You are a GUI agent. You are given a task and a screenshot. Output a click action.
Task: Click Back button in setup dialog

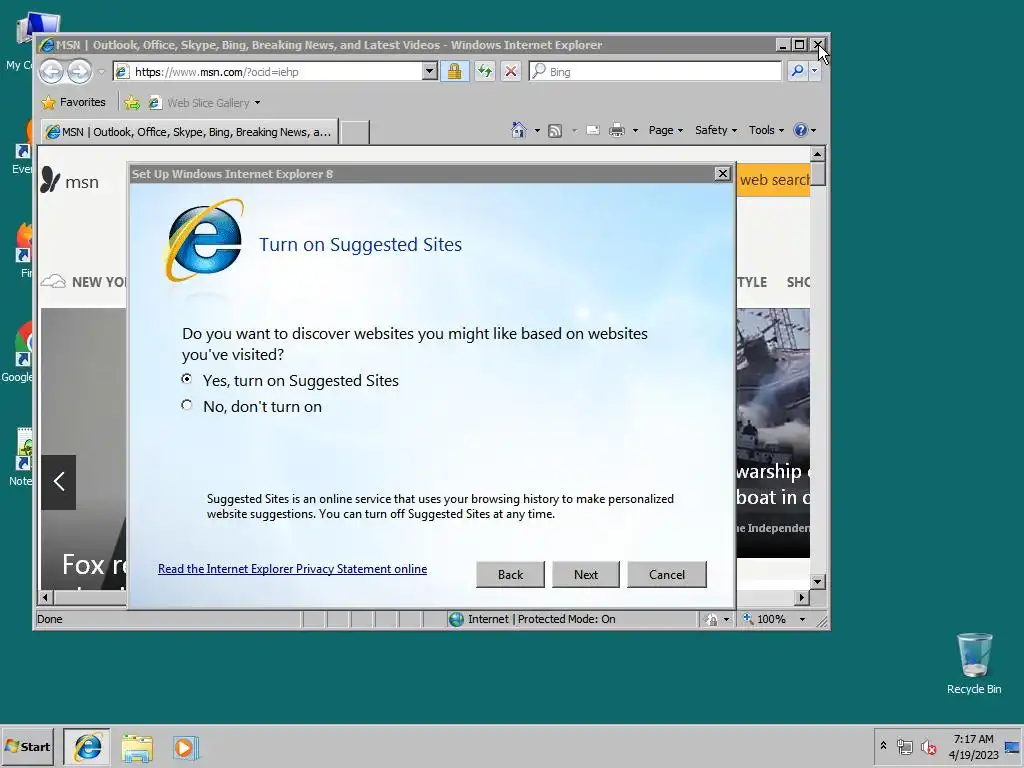(x=510, y=575)
